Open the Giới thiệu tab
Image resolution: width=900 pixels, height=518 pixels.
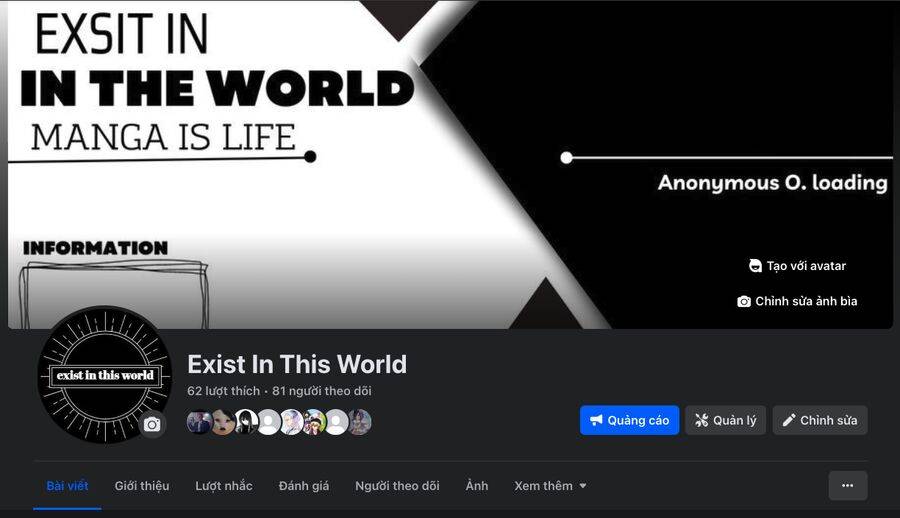(142, 486)
